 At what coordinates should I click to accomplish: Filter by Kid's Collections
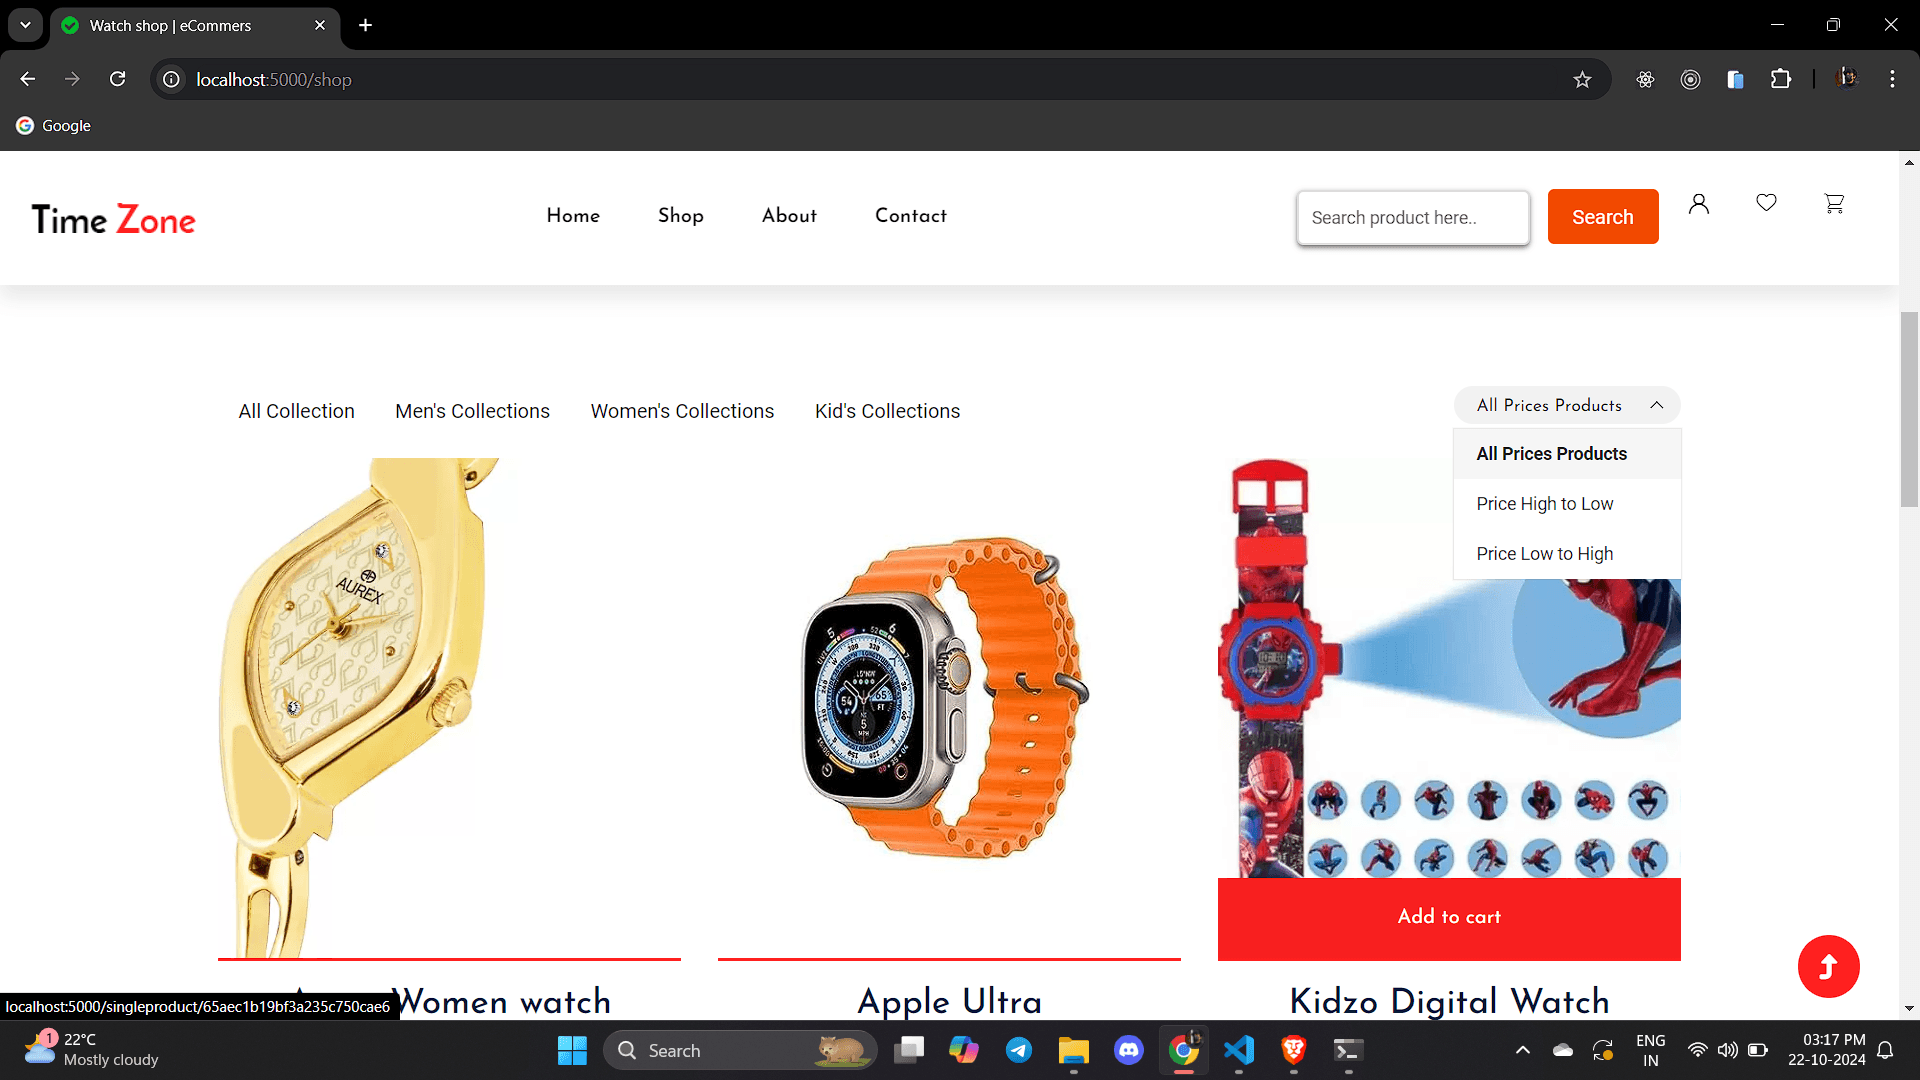coord(887,411)
